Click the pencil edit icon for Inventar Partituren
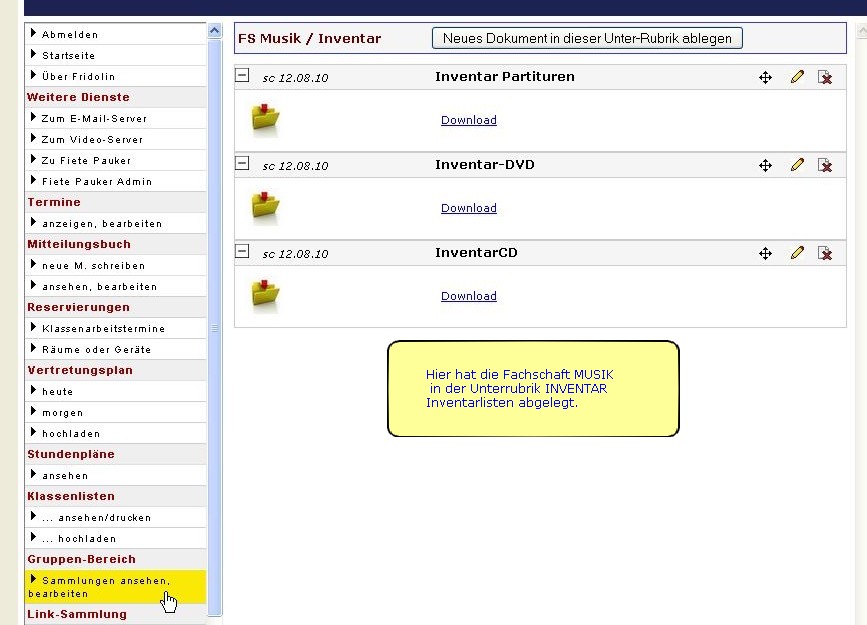Image resolution: width=867 pixels, height=625 pixels. click(797, 77)
